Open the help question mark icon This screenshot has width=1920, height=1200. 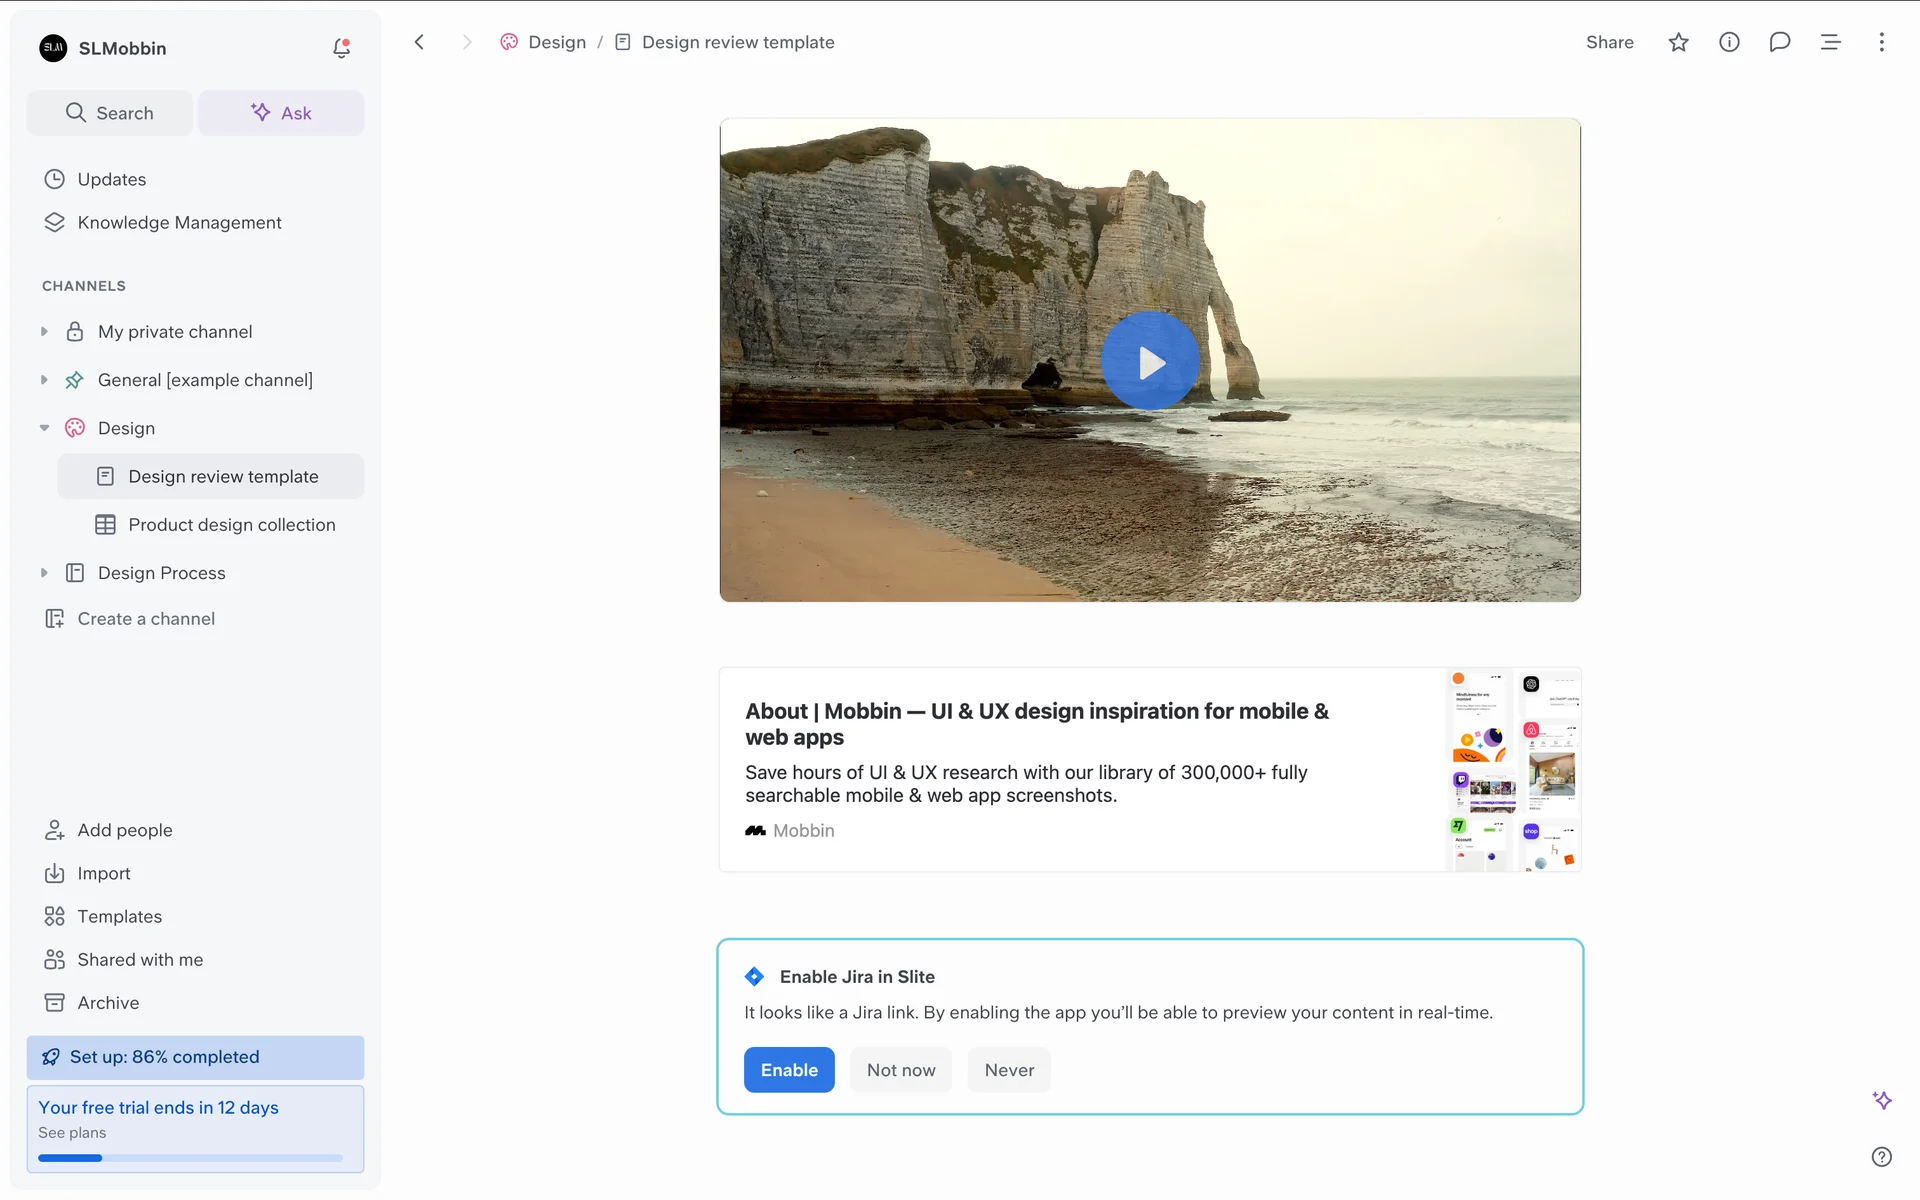[x=1881, y=1156]
